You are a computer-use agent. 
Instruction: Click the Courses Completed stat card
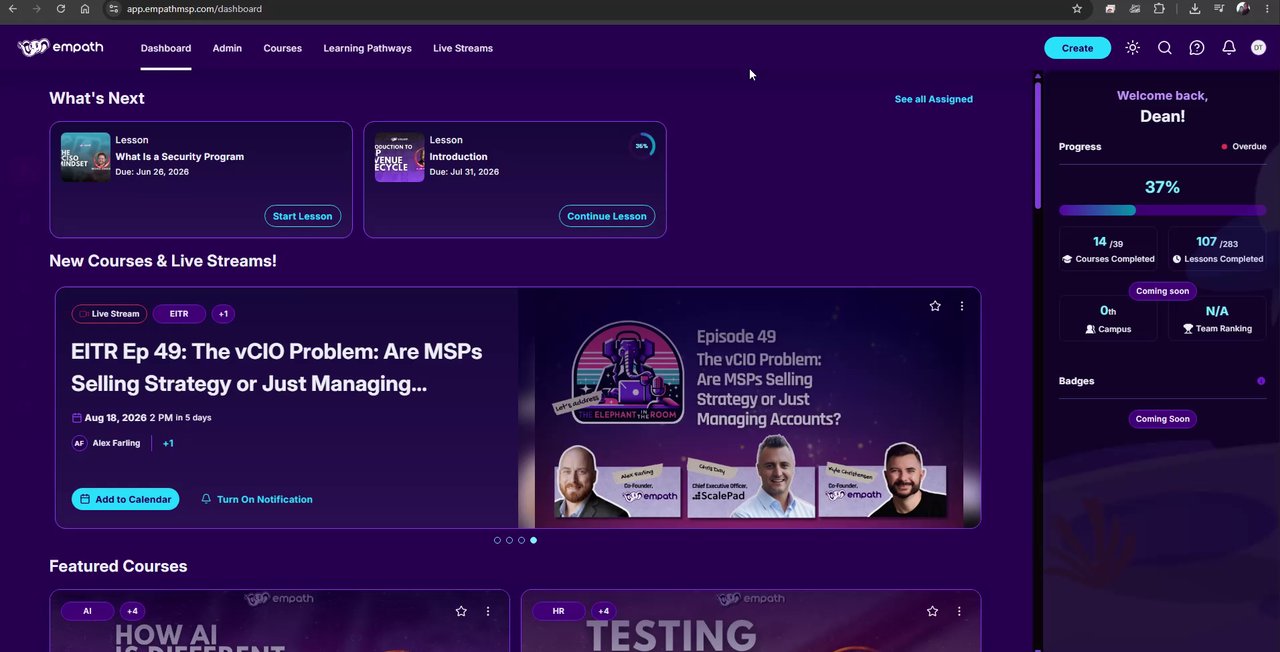1108,249
